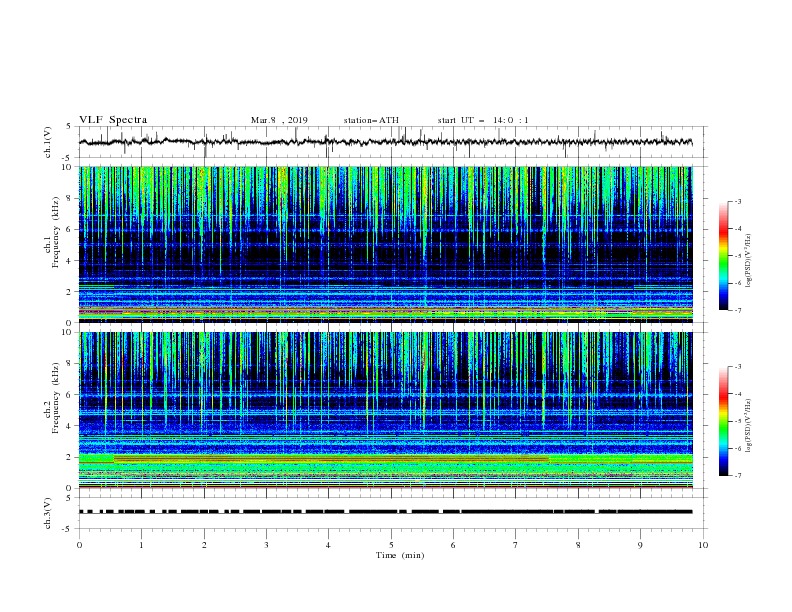Screen dimensions: 792x612
Task: Click time axis tick label "5"
Action: click(391, 545)
